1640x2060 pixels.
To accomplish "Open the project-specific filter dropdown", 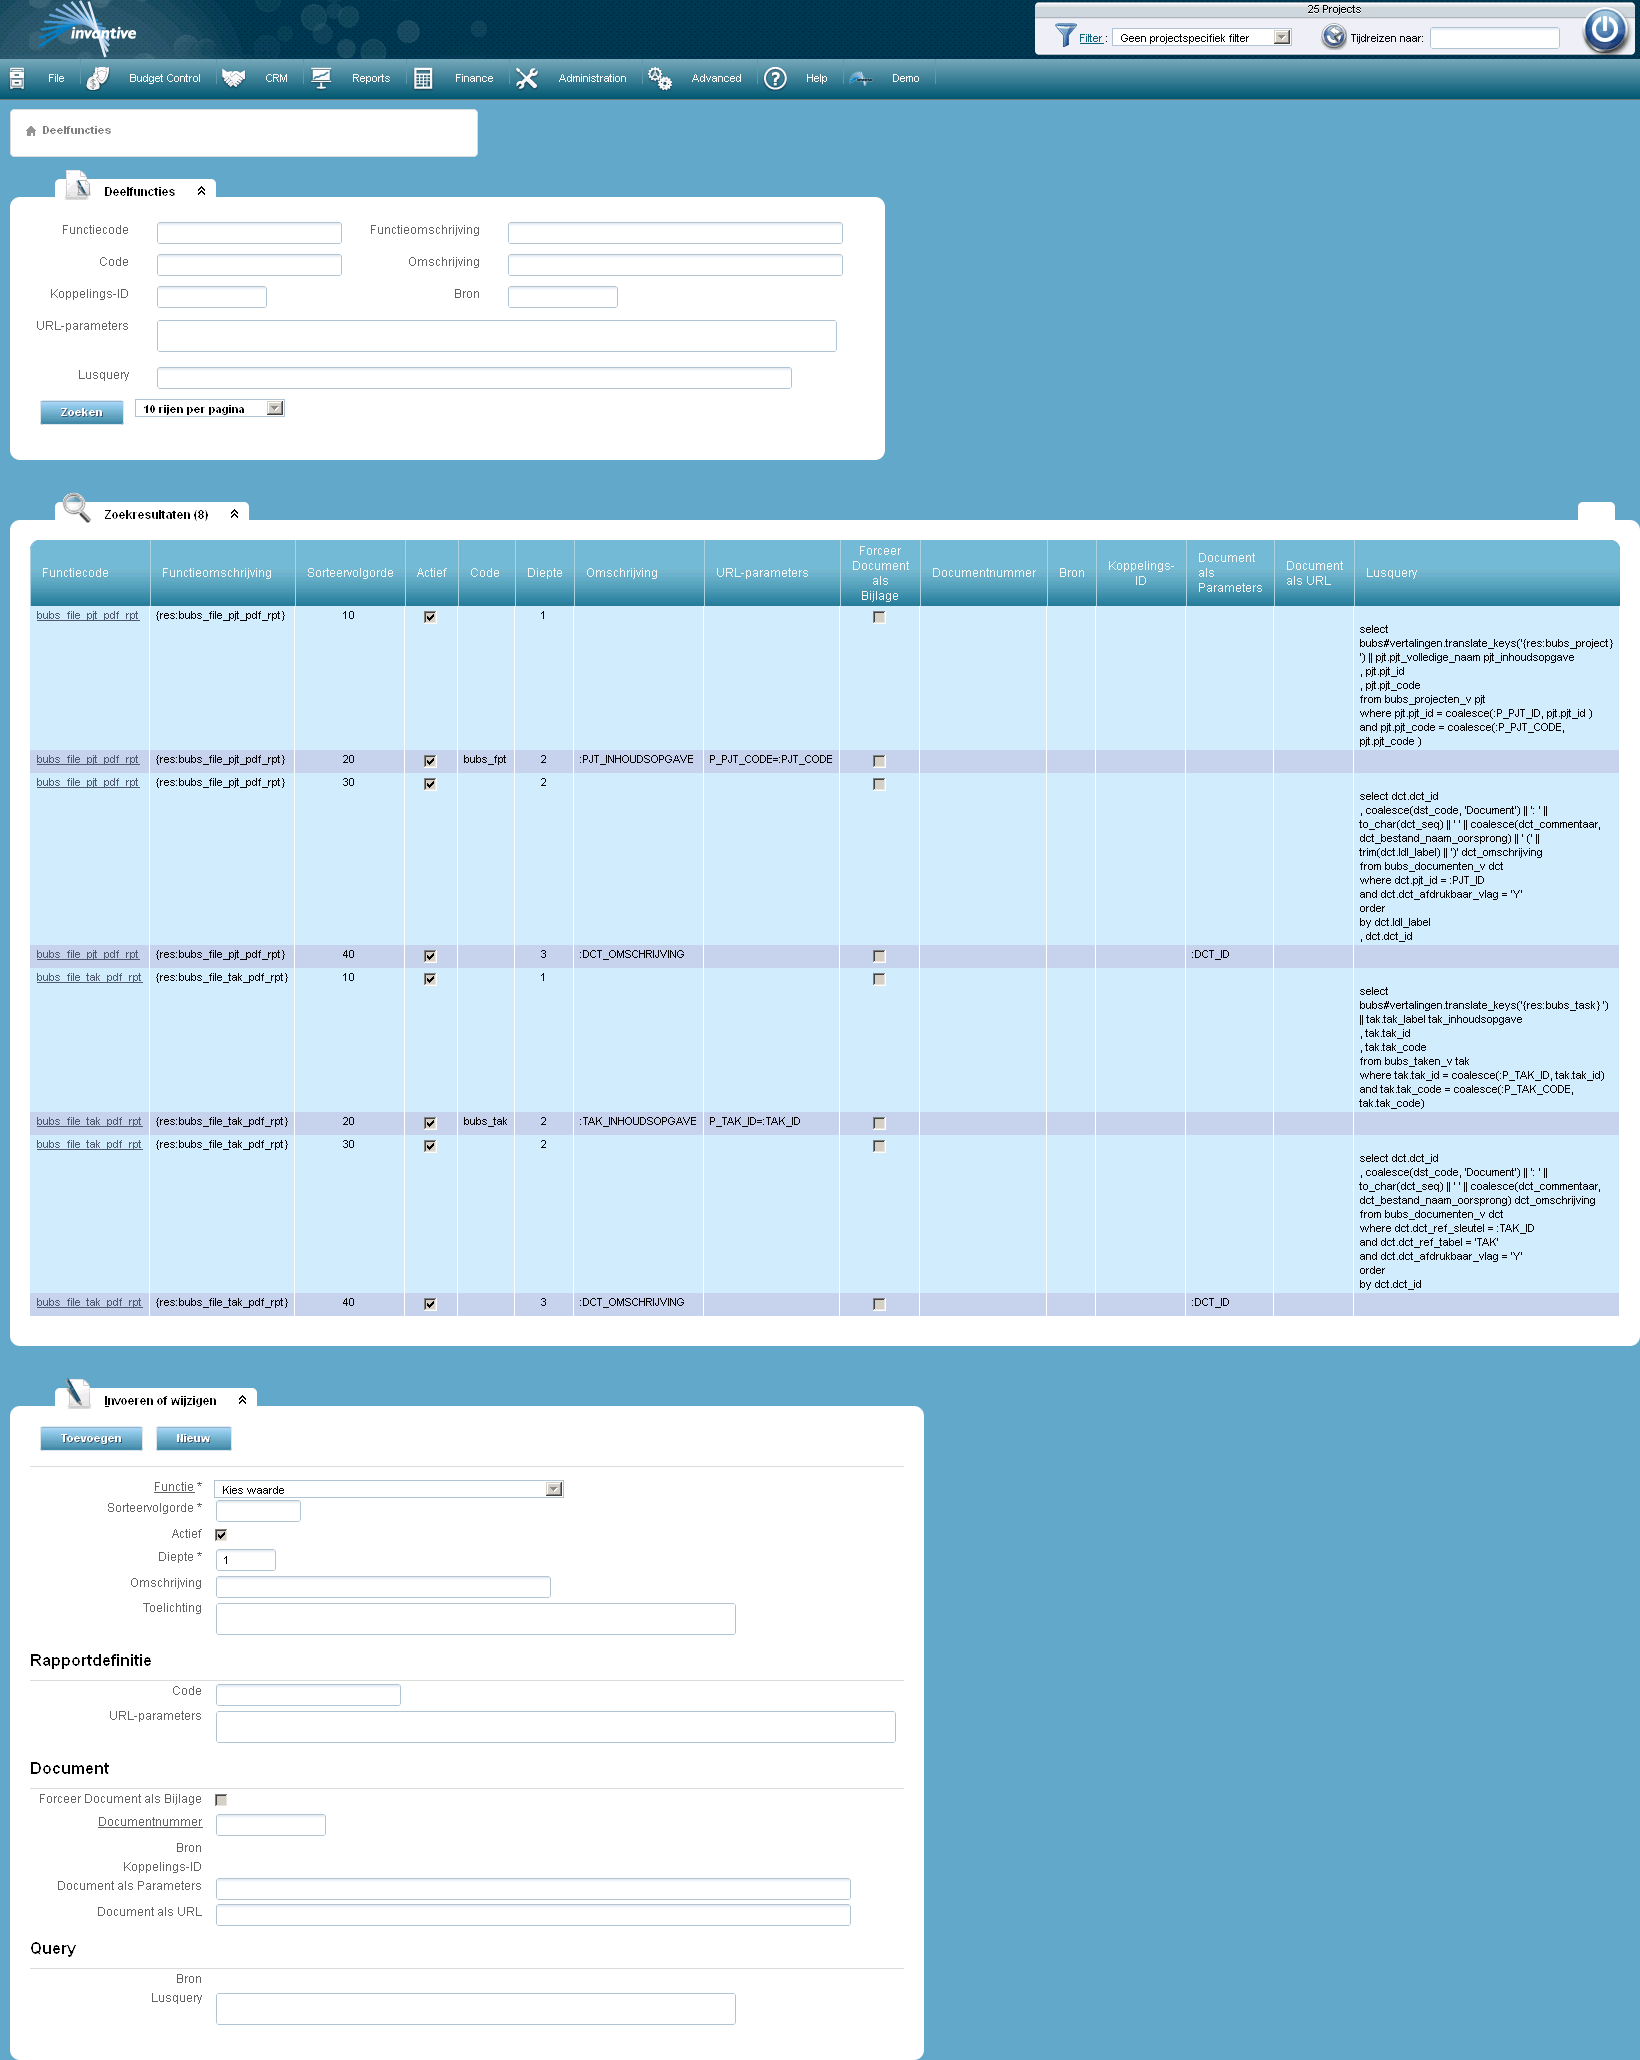I will [x=1202, y=38].
